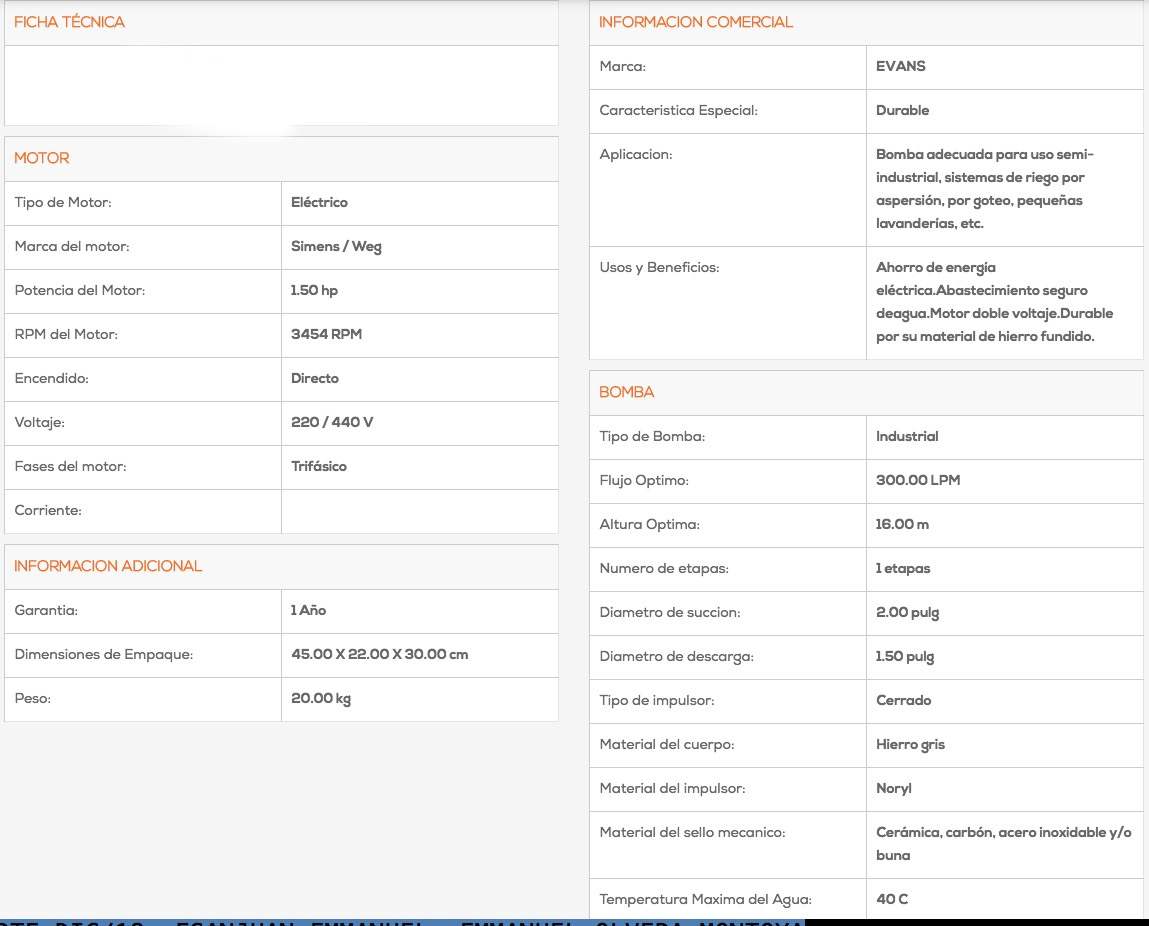Click the FICHA TÉCNICA section header
The height and width of the screenshot is (926, 1149).
[69, 22]
